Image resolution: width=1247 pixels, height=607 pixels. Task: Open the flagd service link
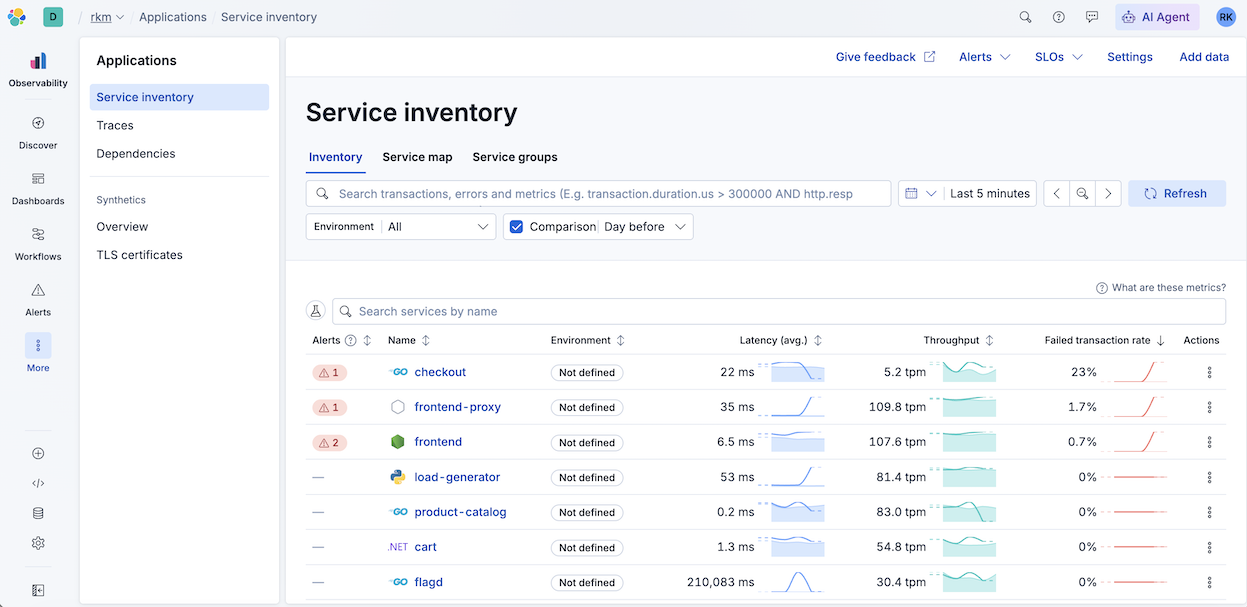click(428, 582)
